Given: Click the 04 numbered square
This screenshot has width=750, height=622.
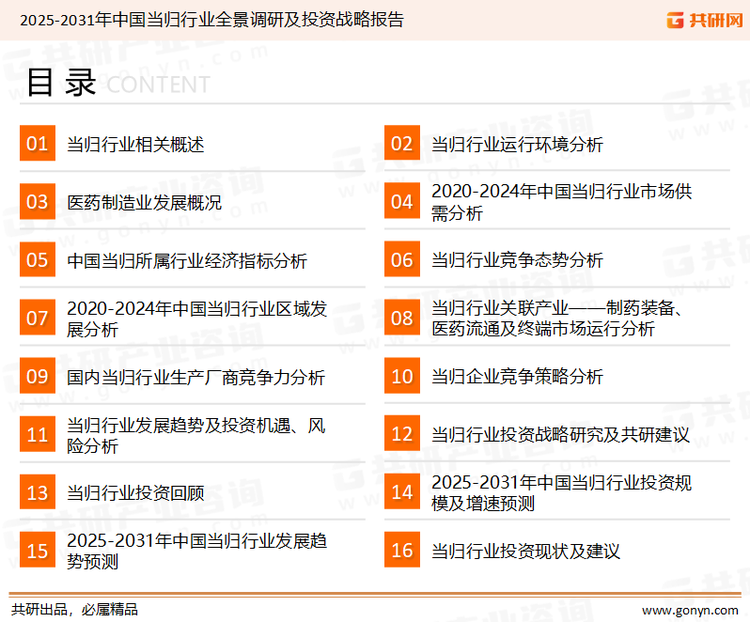Looking at the screenshot, I should (402, 202).
